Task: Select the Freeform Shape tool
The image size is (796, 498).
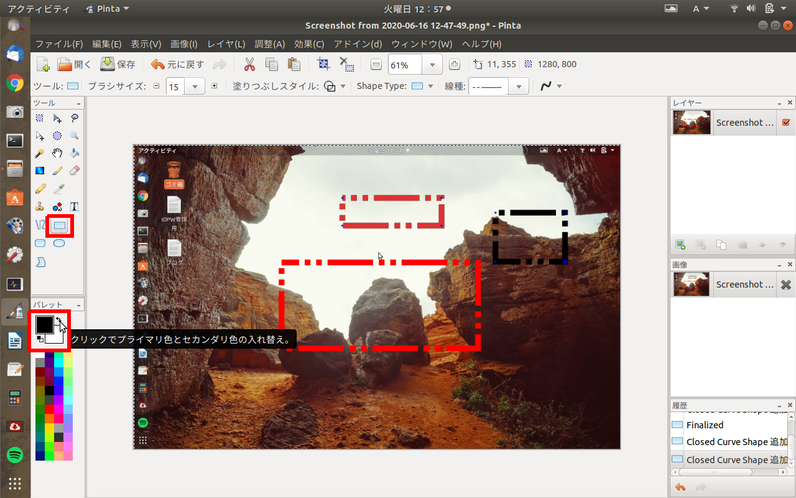Action: click(x=41, y=262)
